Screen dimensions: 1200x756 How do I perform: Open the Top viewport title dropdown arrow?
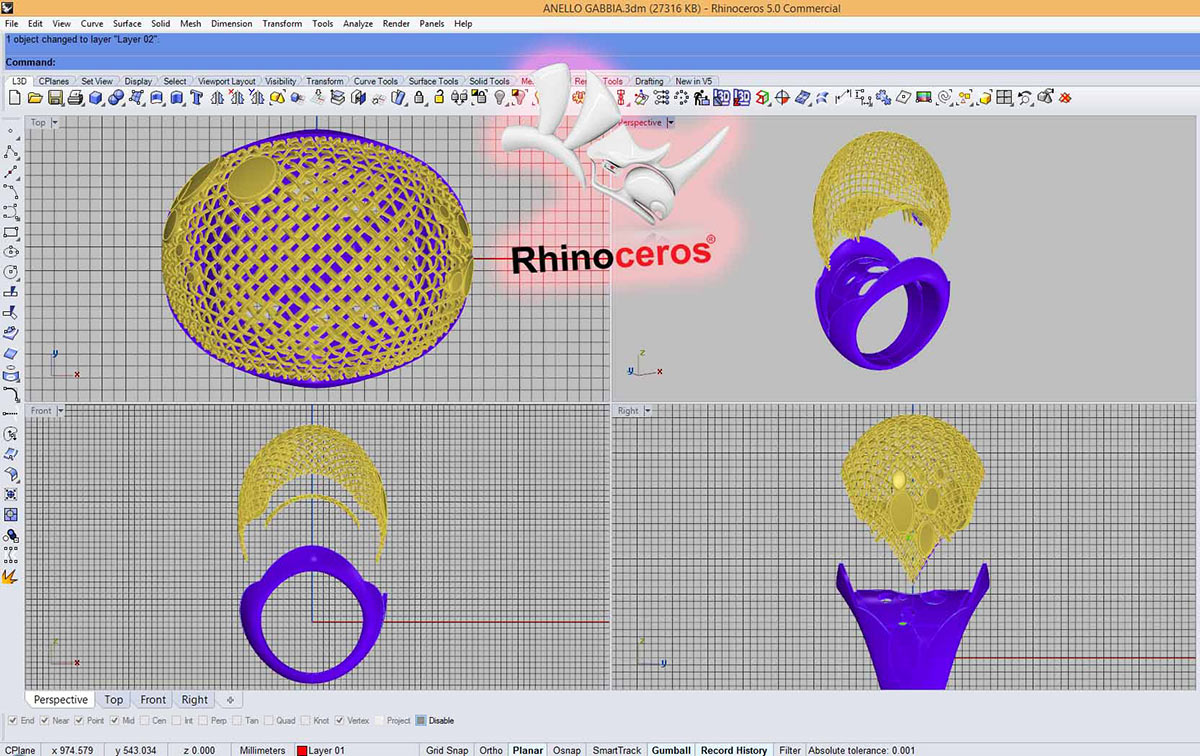pyautogui.click(x=55, y=123)
